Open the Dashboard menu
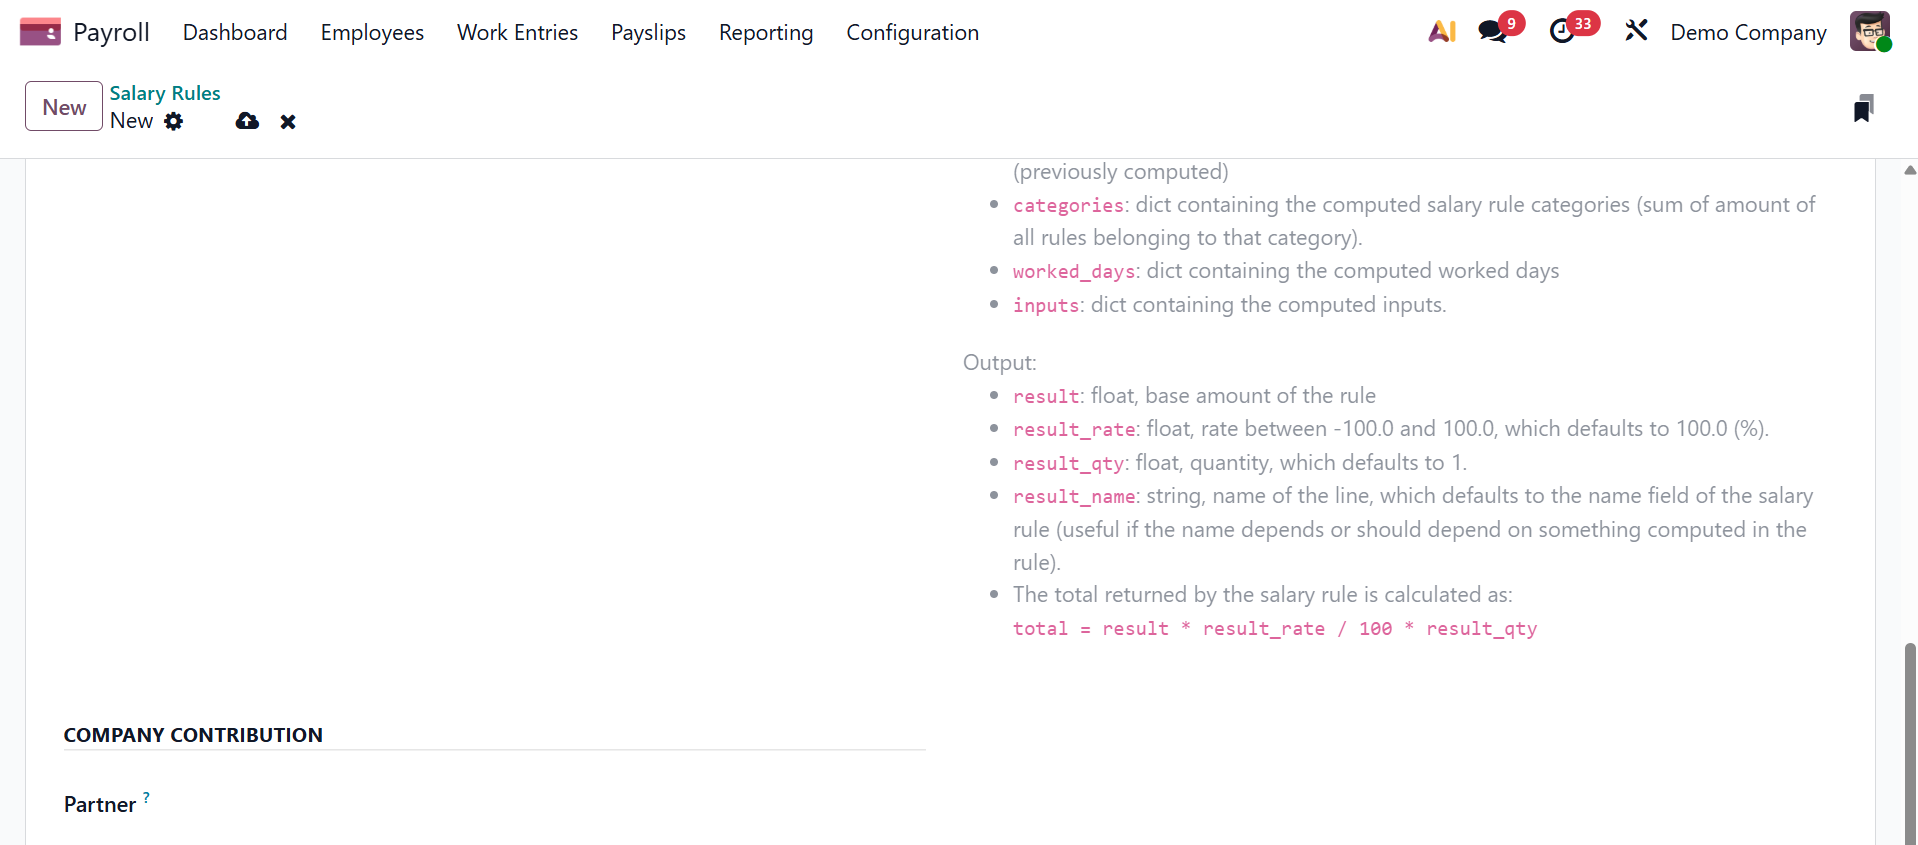 [x=235, y=32]
